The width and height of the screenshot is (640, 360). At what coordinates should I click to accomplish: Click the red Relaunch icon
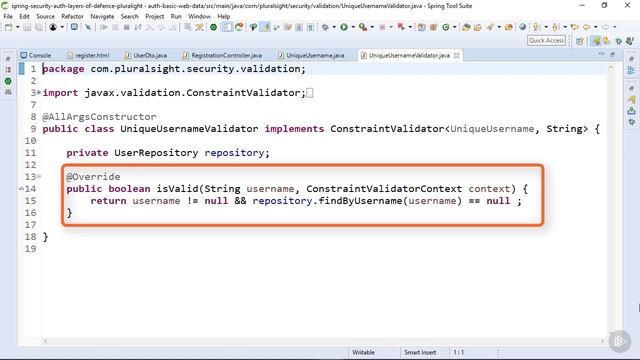(x=401, y=27)
